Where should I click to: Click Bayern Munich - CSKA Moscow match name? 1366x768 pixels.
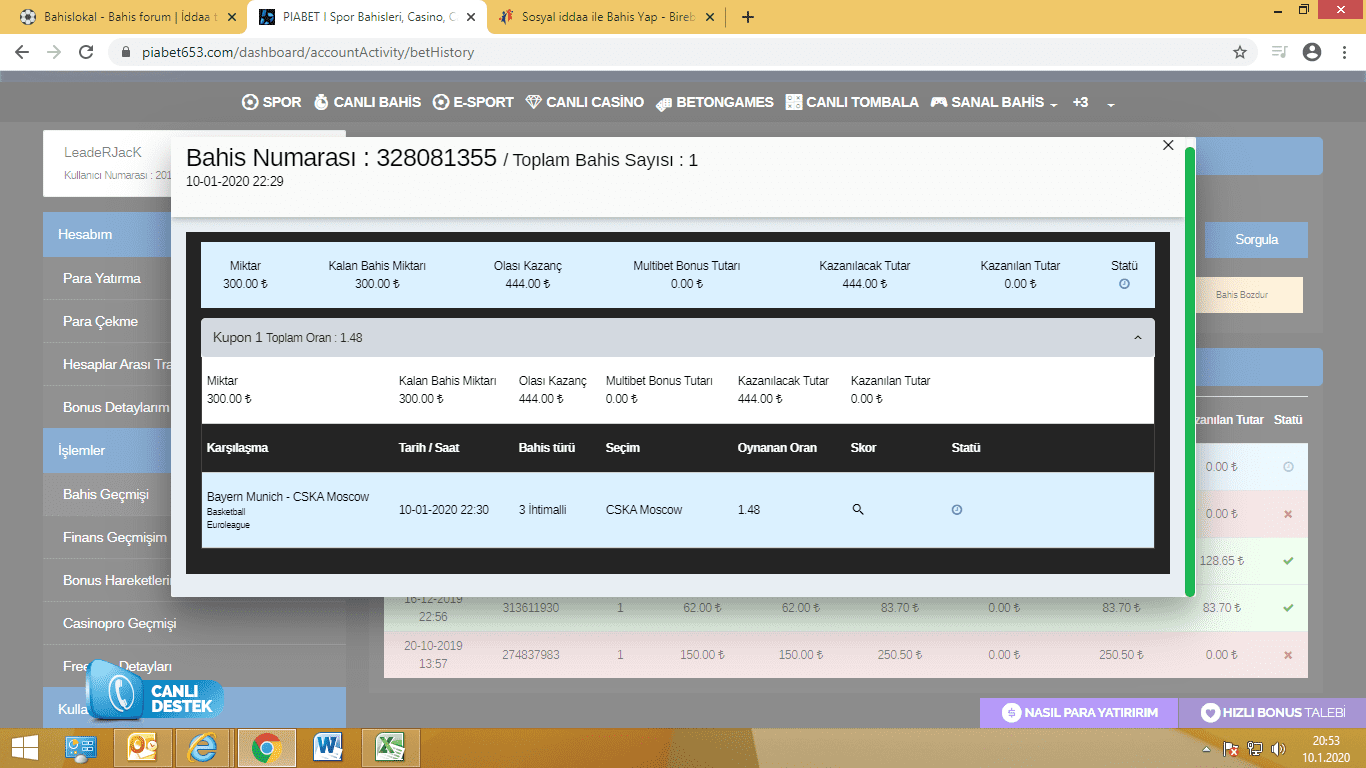tap(288, 497)
